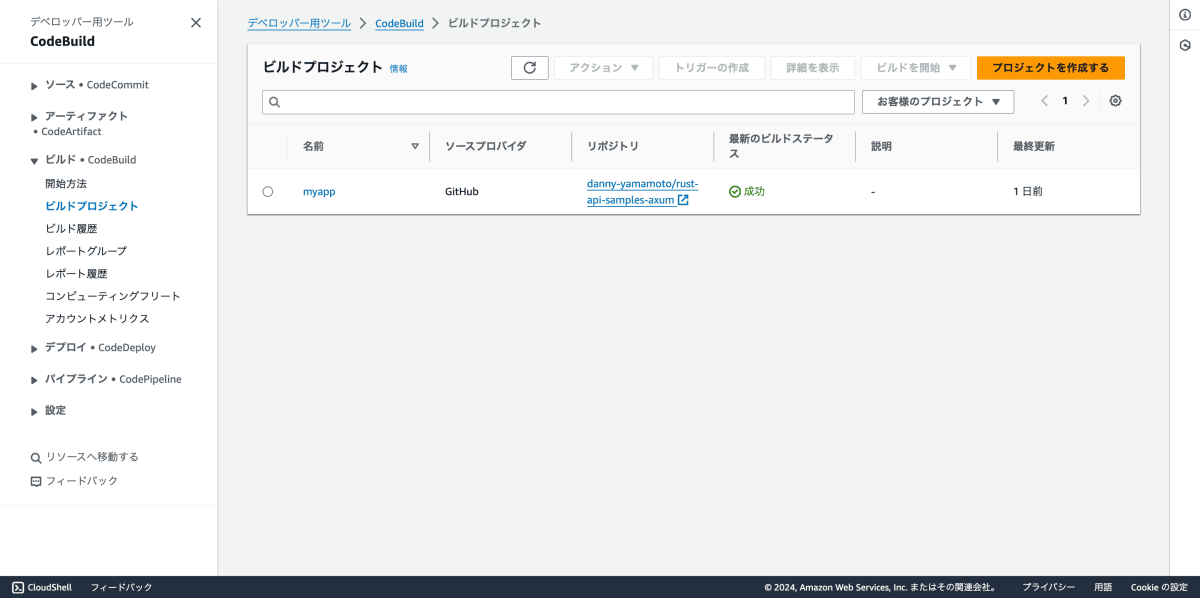Click the 最新のビルドステータス column header
Viewport: 1200px width, 598px height.
pyautogui.click(x=781, y=146)
